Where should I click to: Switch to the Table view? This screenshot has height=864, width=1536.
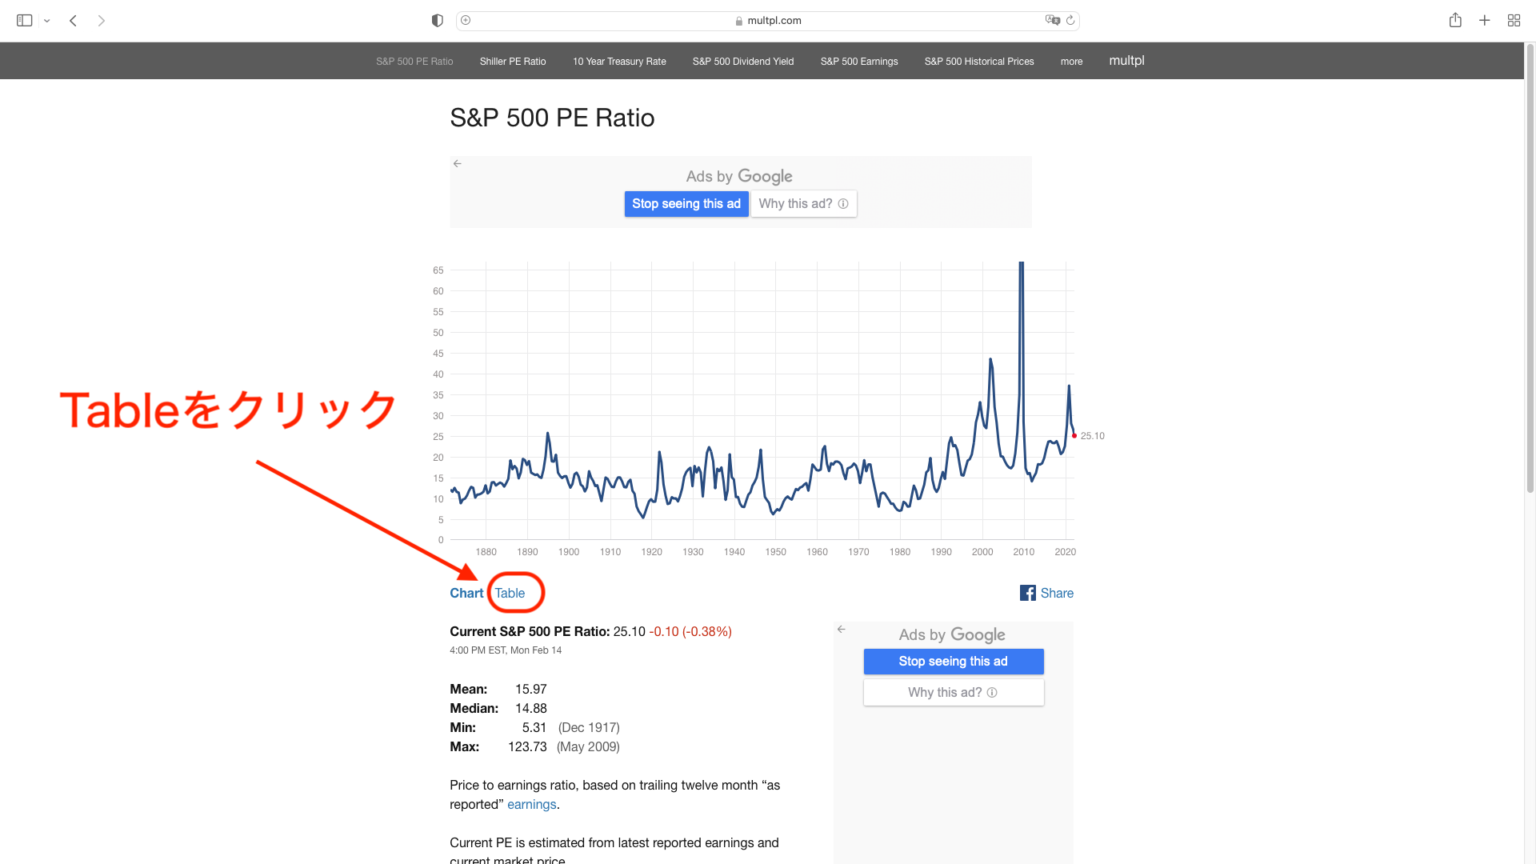[x=511, y=592]
